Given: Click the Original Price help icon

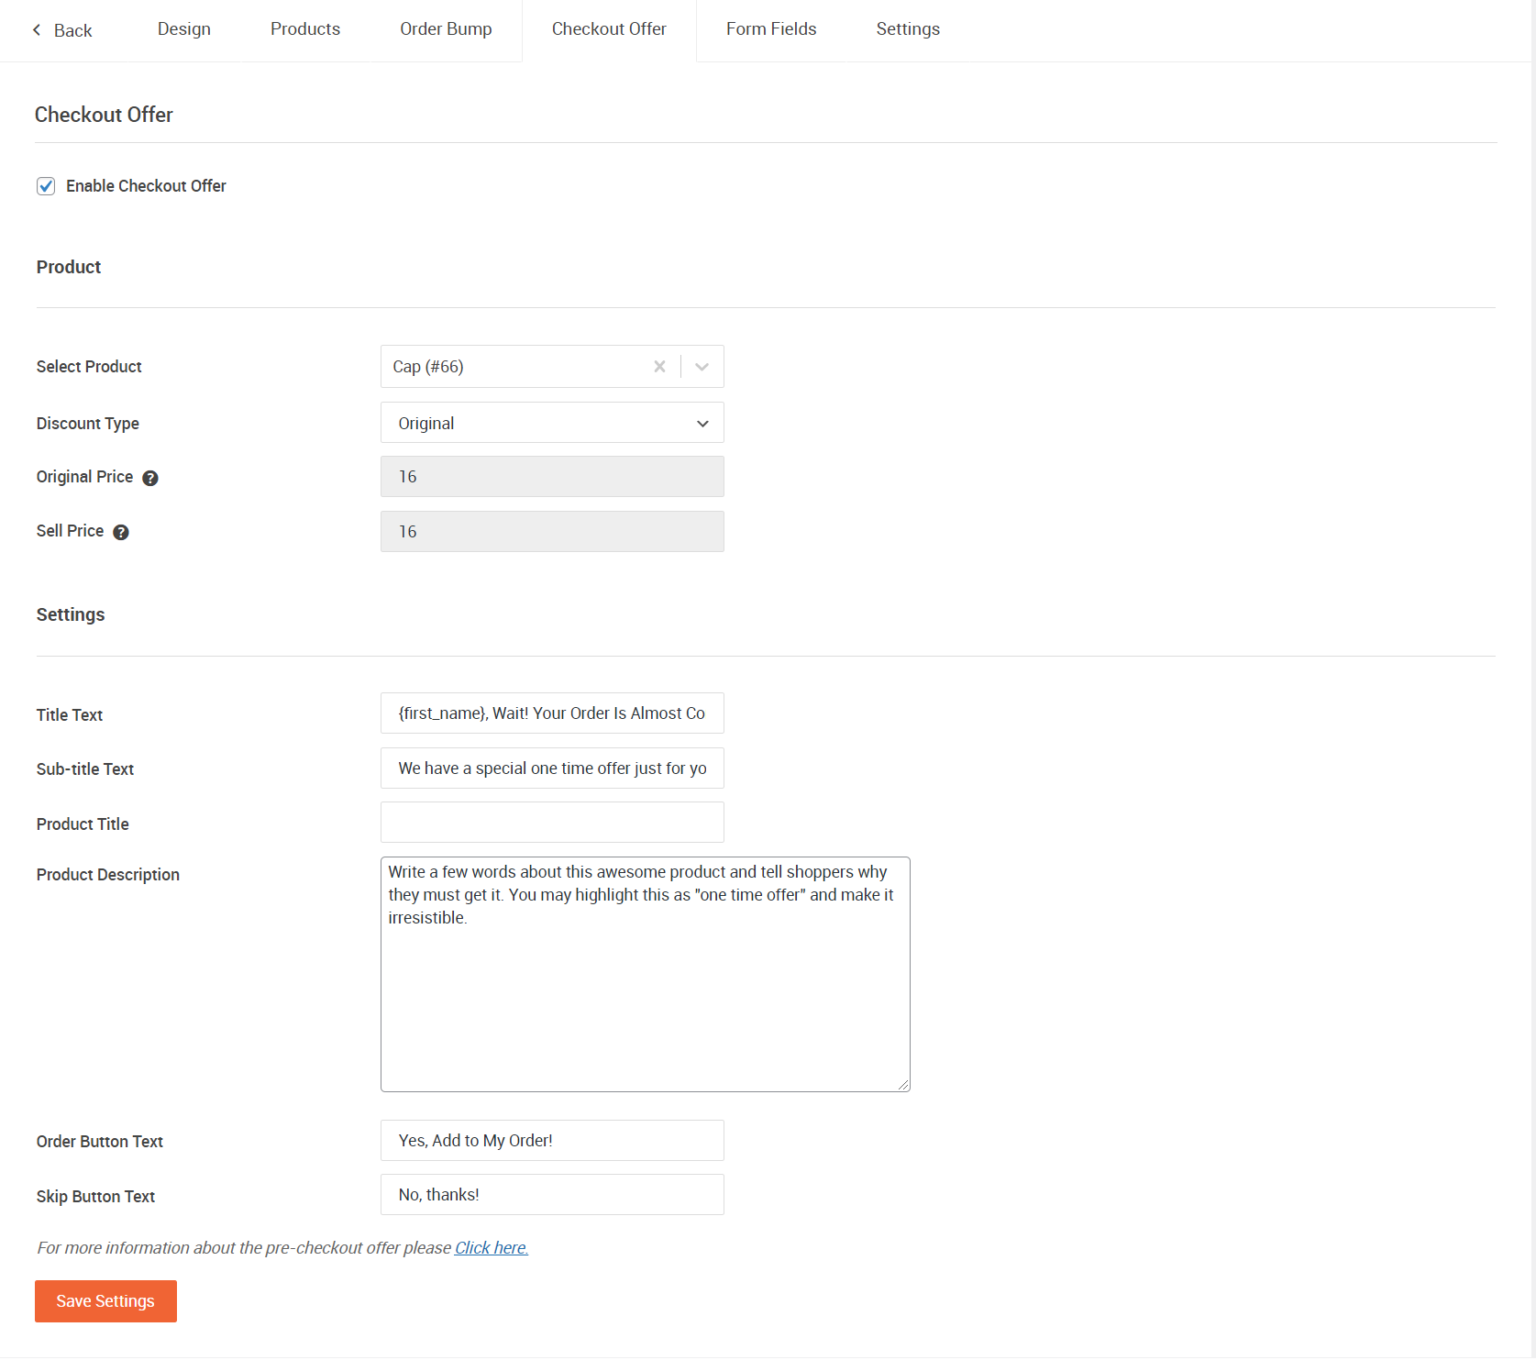Looking at the screenshot, I should click(150, 478).
